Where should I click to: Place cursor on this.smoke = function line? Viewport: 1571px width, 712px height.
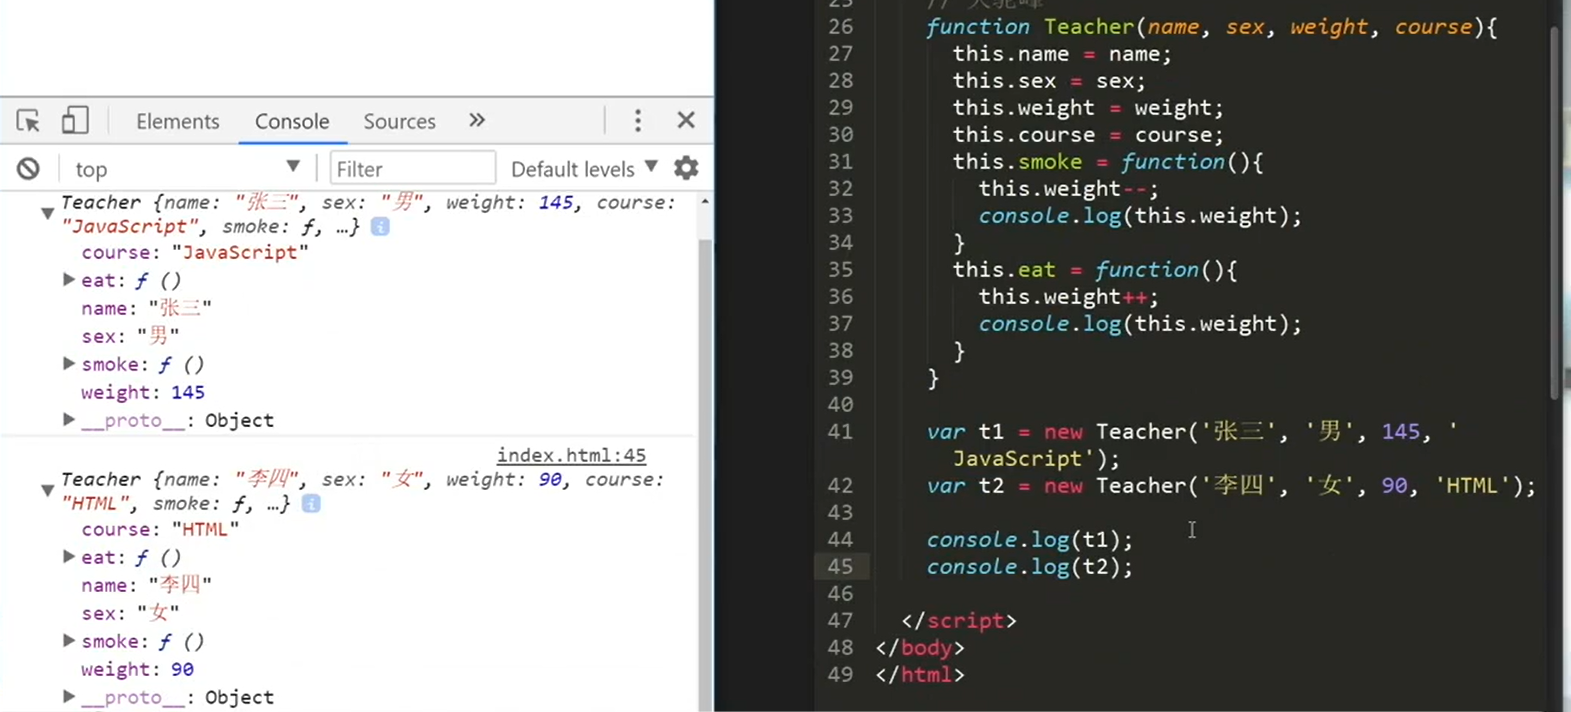coord(1108,162)
